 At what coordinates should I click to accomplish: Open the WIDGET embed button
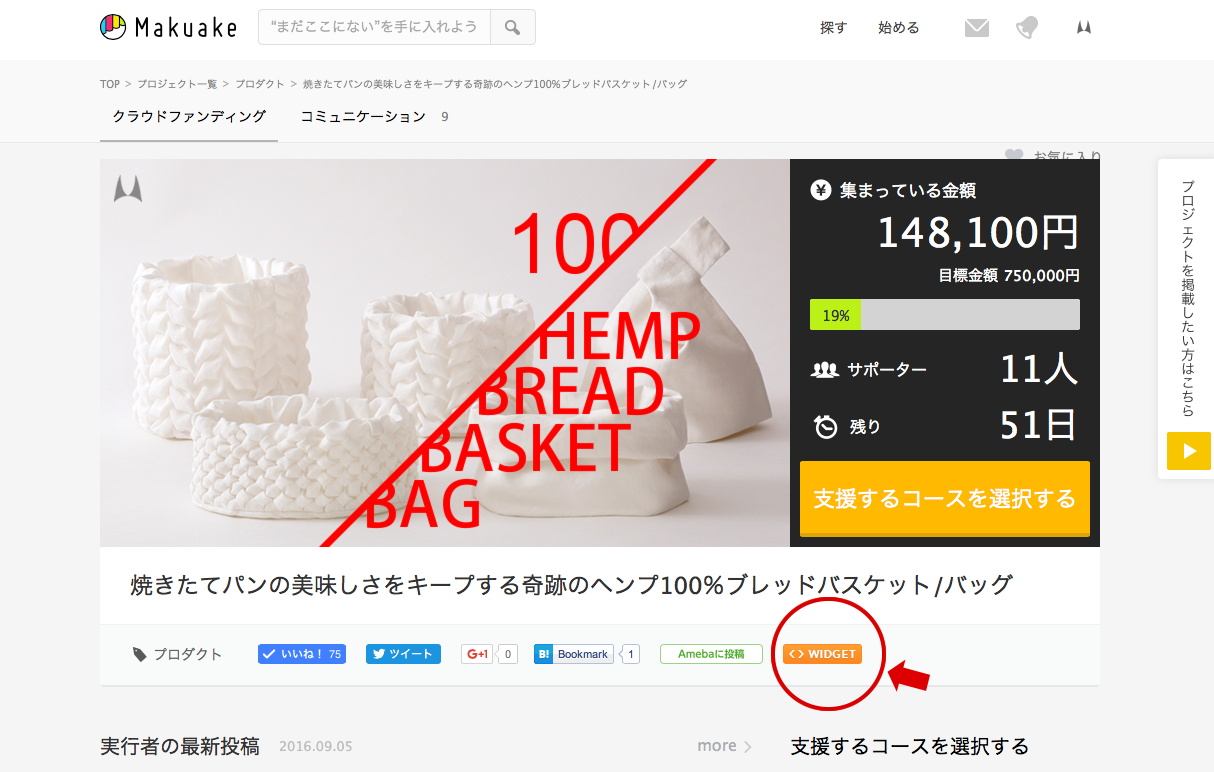pyautogui.click(x=822, y=654)
